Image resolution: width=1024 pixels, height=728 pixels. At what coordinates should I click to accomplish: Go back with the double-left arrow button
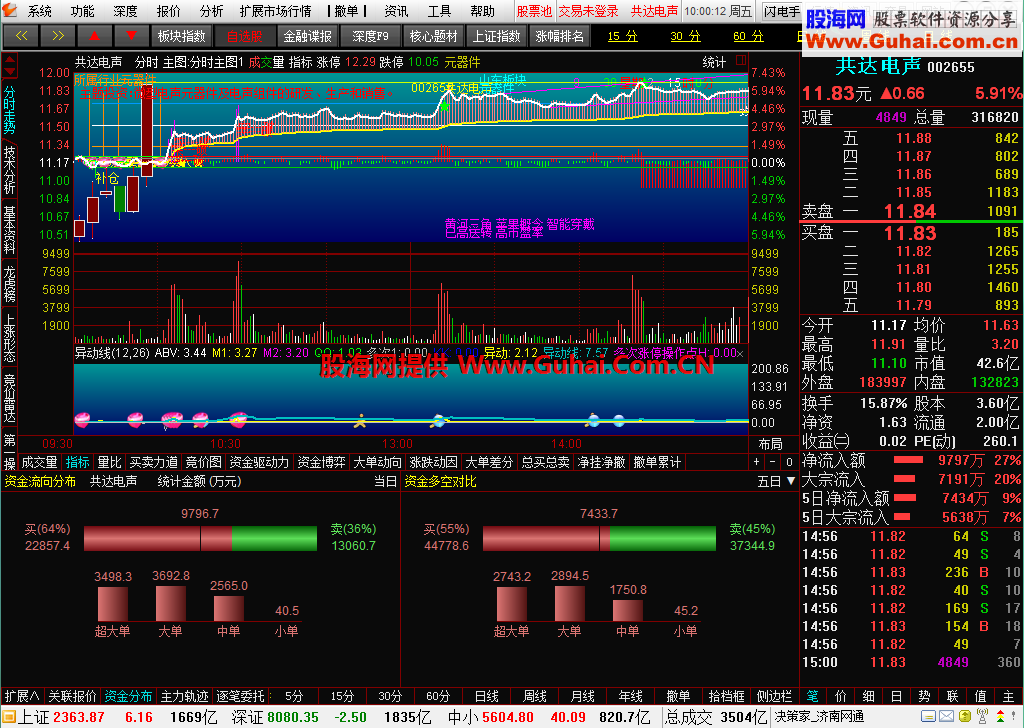click(x=22, y=36)
